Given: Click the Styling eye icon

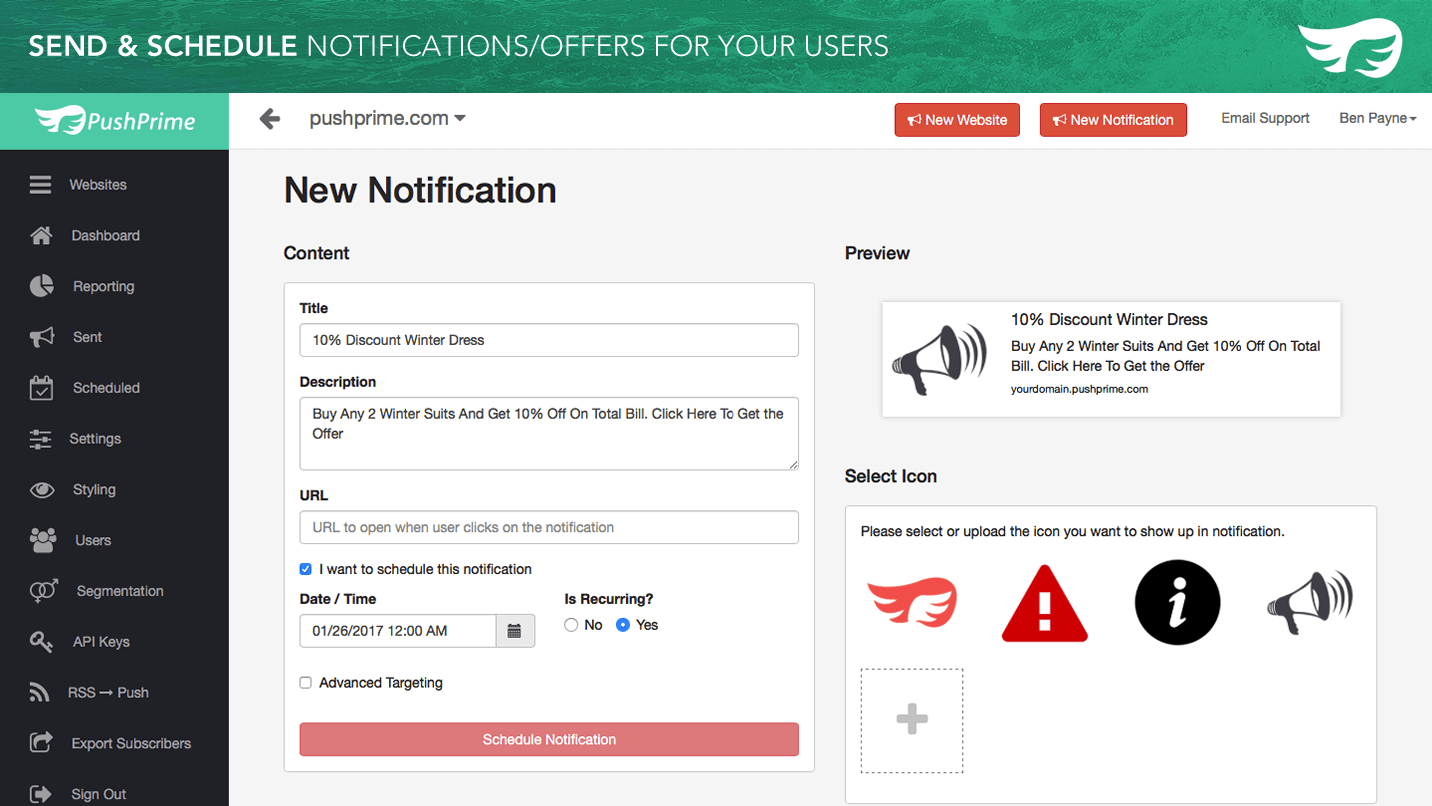Looking at the screenshot, I should coord(41,490).
